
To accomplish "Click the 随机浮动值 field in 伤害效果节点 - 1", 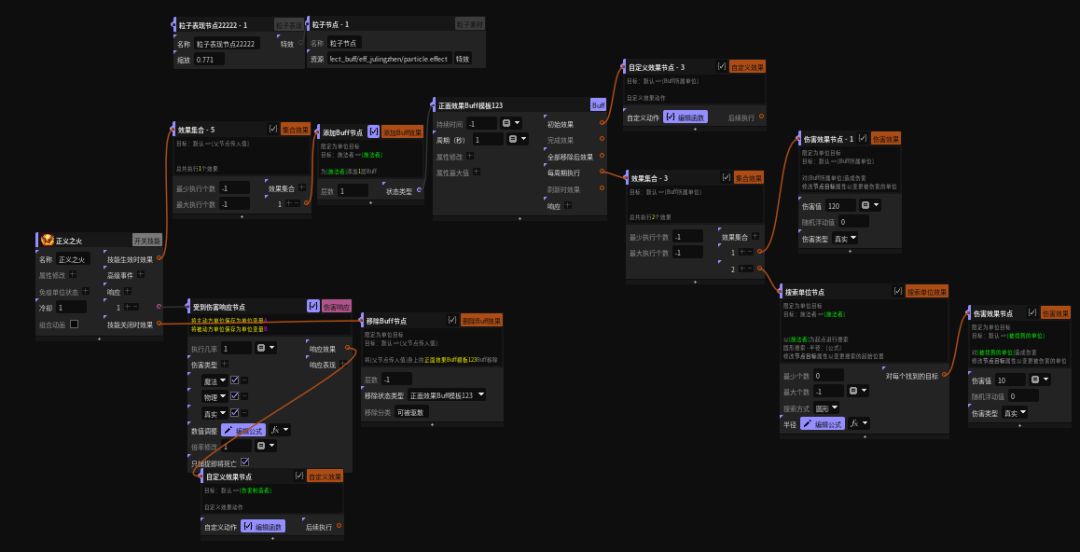I will tap(853, 222).
